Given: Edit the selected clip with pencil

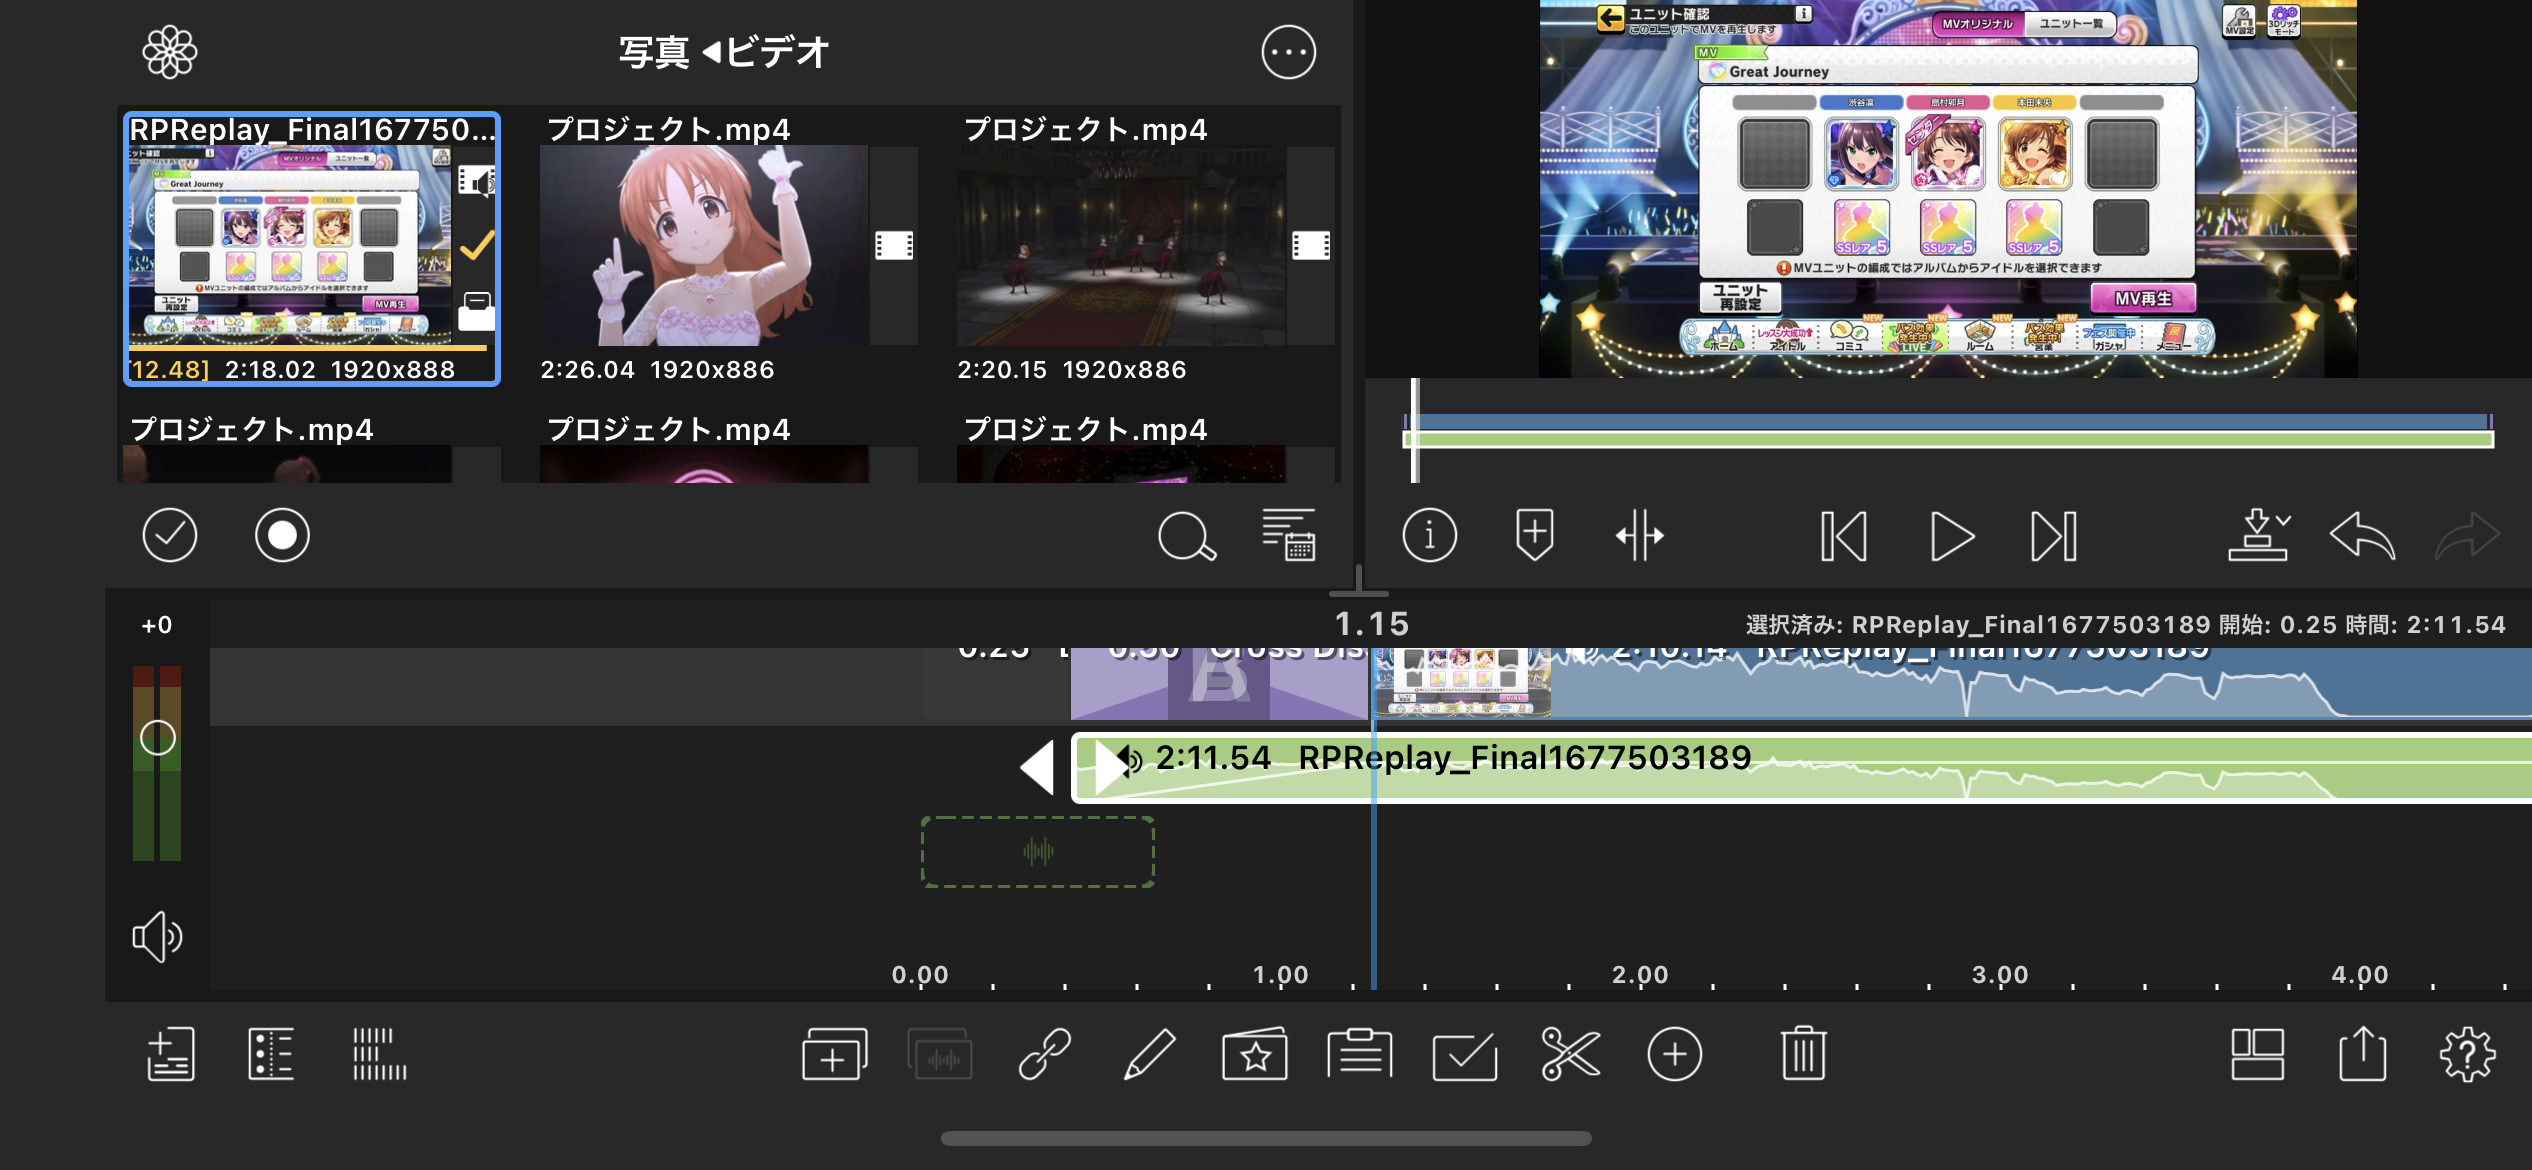Looking at the screenshot, I should click(1149, 1054).
